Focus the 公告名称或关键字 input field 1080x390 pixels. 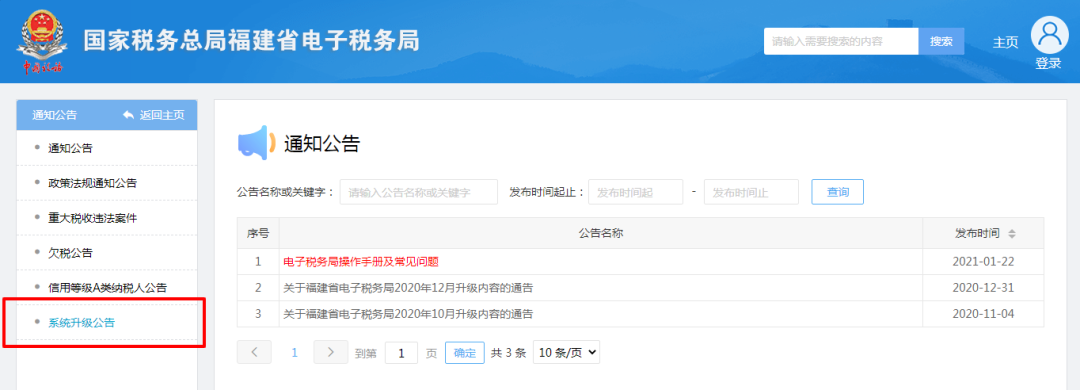pyautogui.click(x=419, y=192)
